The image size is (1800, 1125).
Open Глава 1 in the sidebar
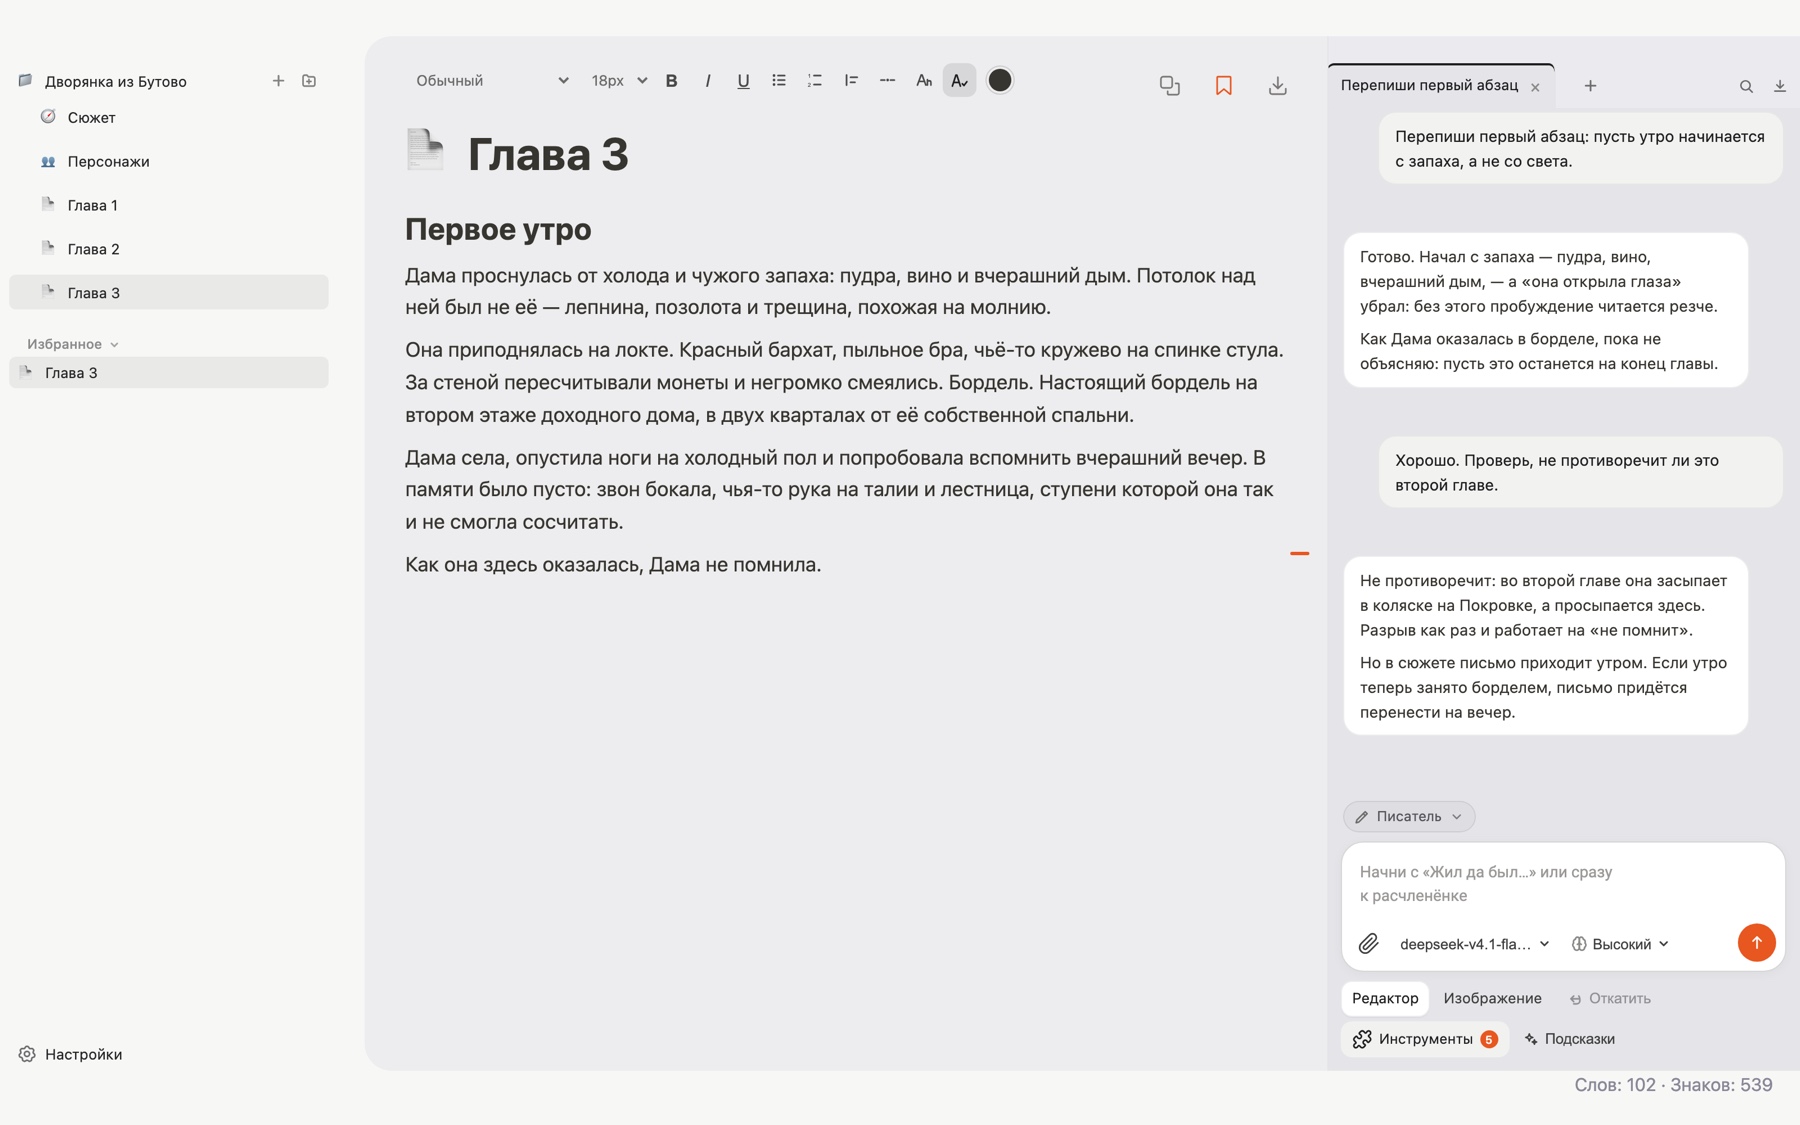tap(168, 206)
